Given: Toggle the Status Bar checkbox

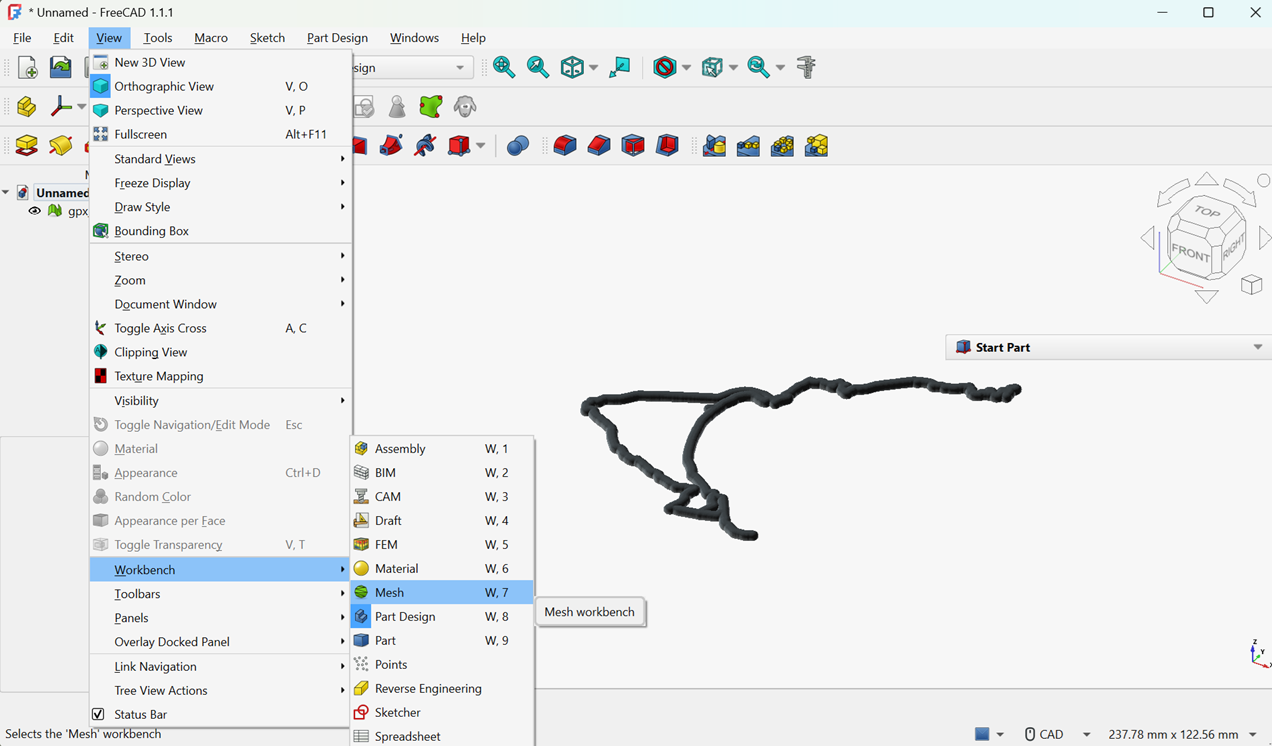Looking at the screenshot, I should click(98, 714).
